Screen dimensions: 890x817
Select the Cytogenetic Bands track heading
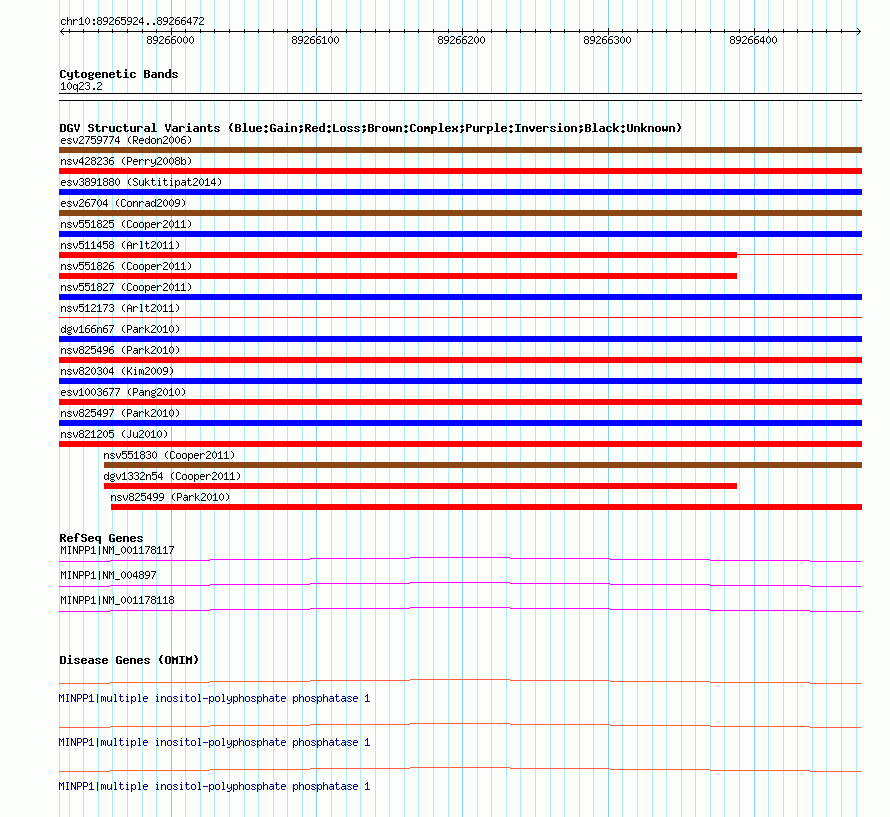[119, 74]
